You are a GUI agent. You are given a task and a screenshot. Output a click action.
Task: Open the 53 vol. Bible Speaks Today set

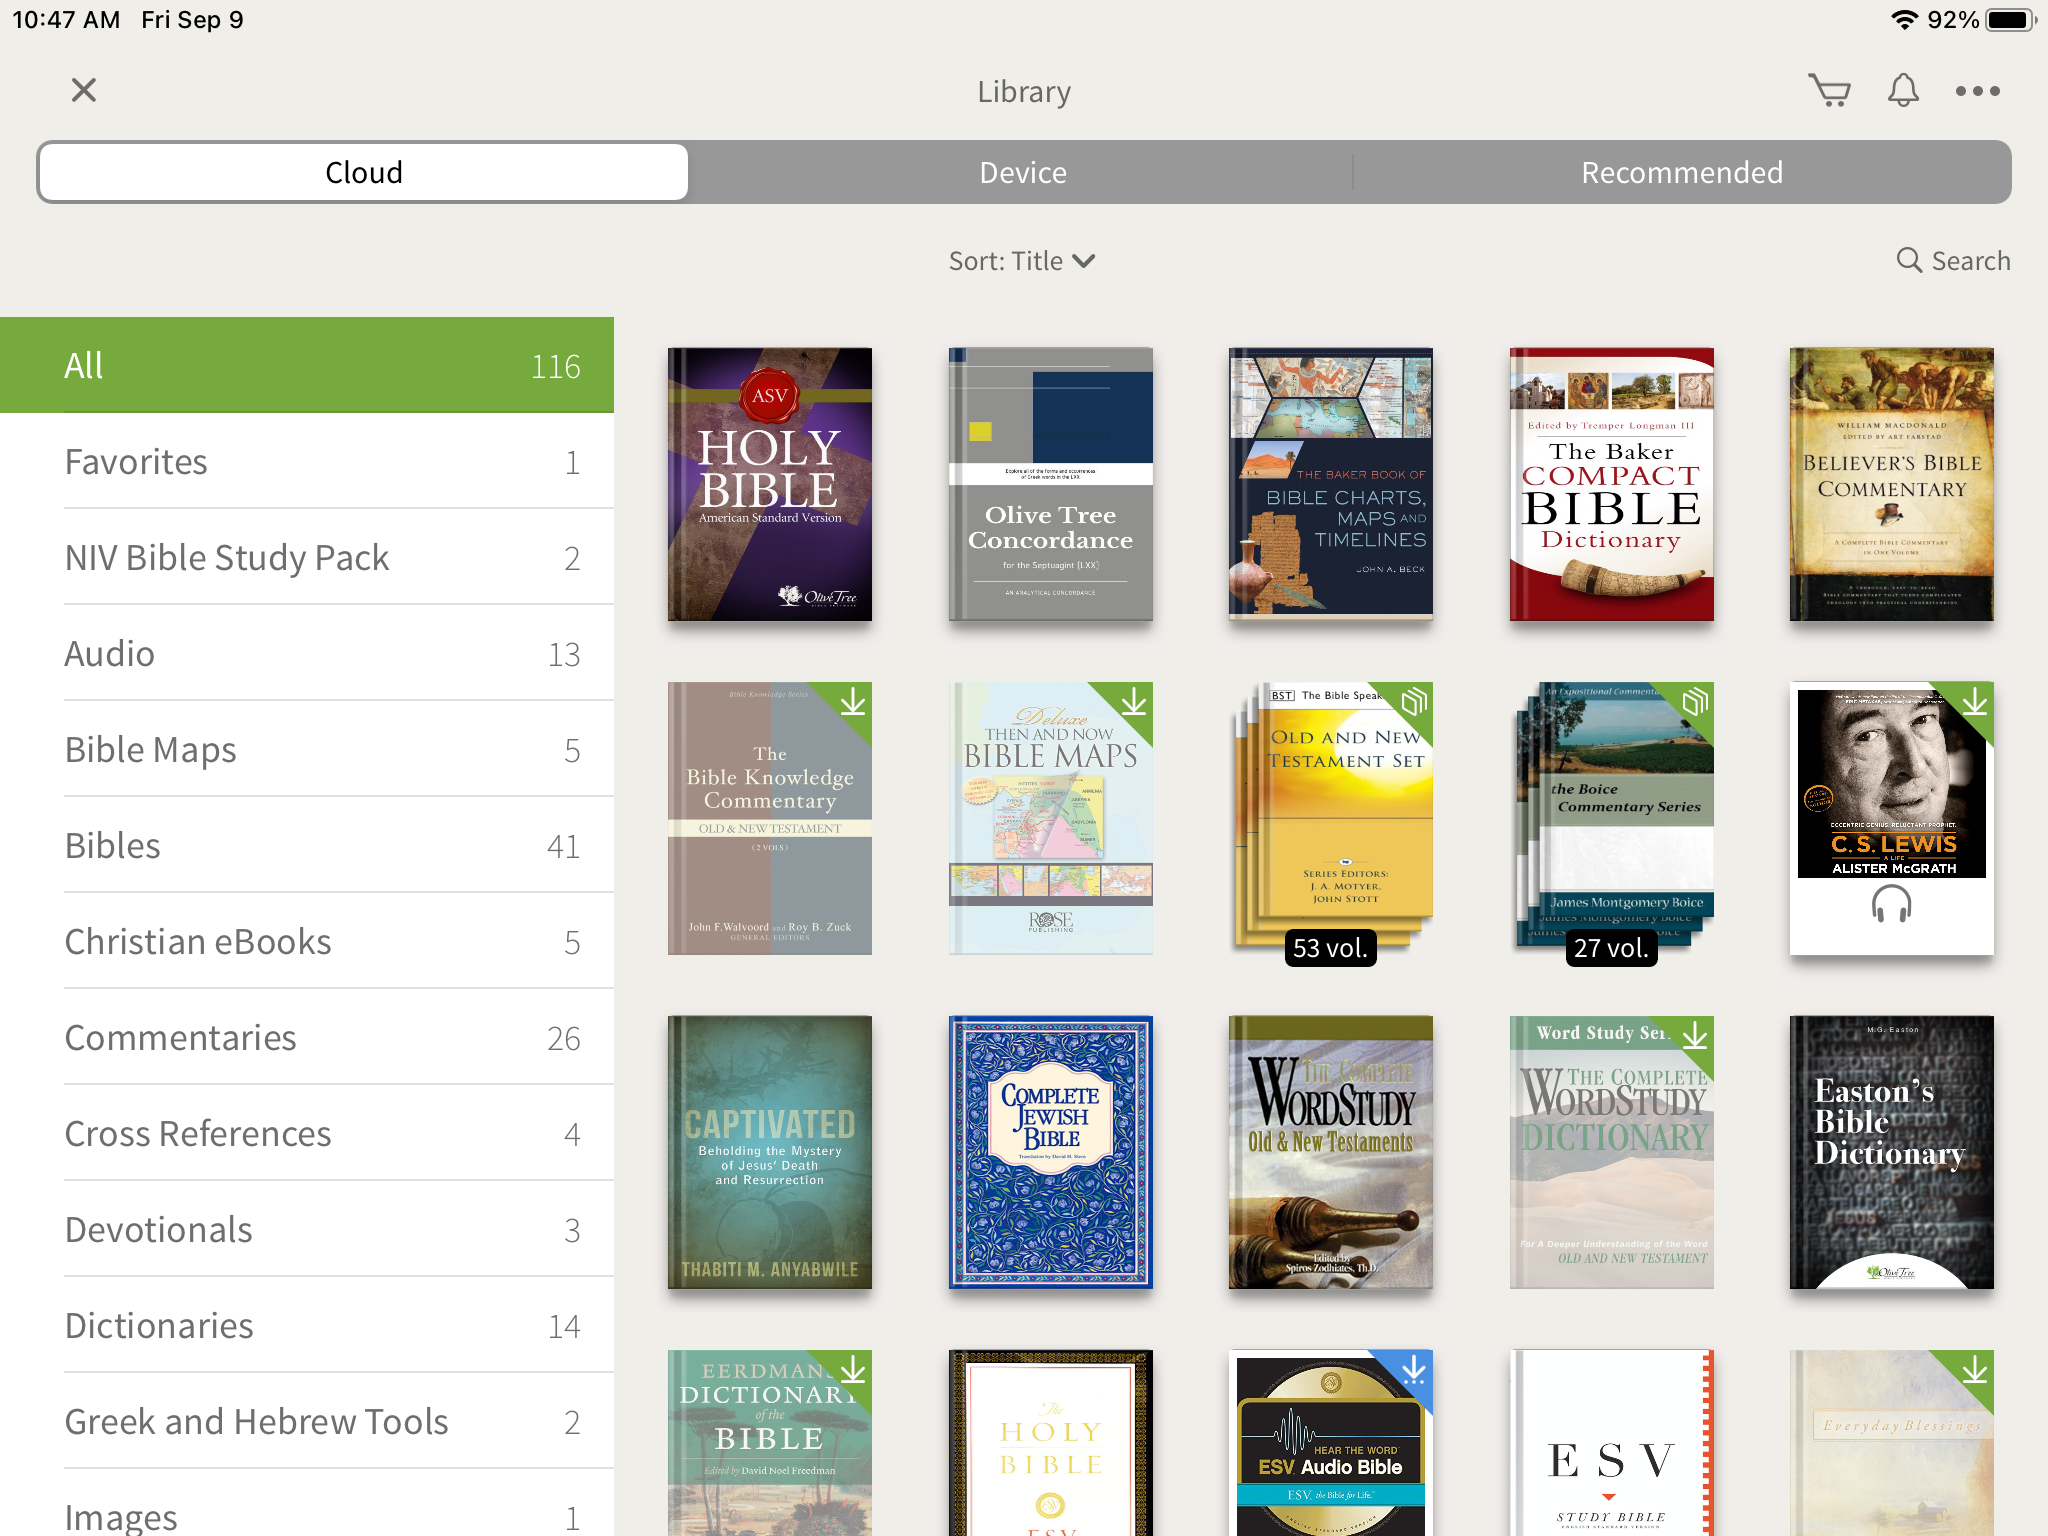click(1331, 819)
